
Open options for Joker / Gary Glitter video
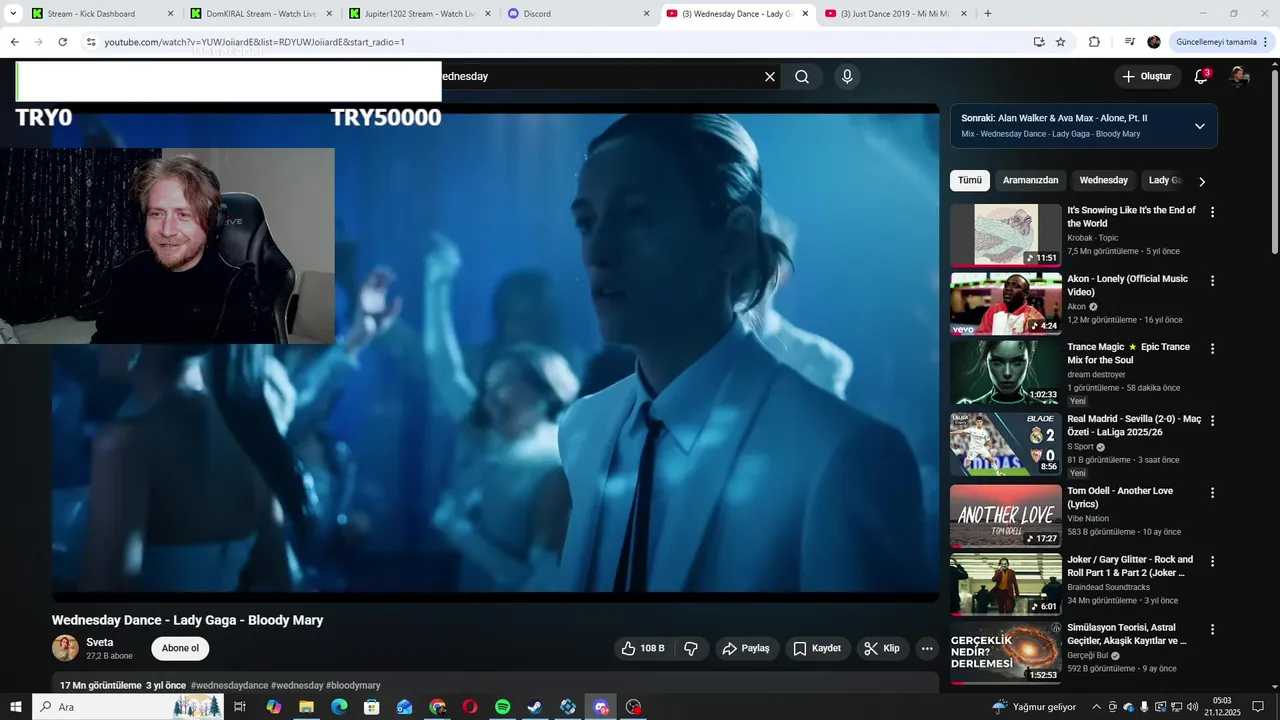click(1212, 561)
